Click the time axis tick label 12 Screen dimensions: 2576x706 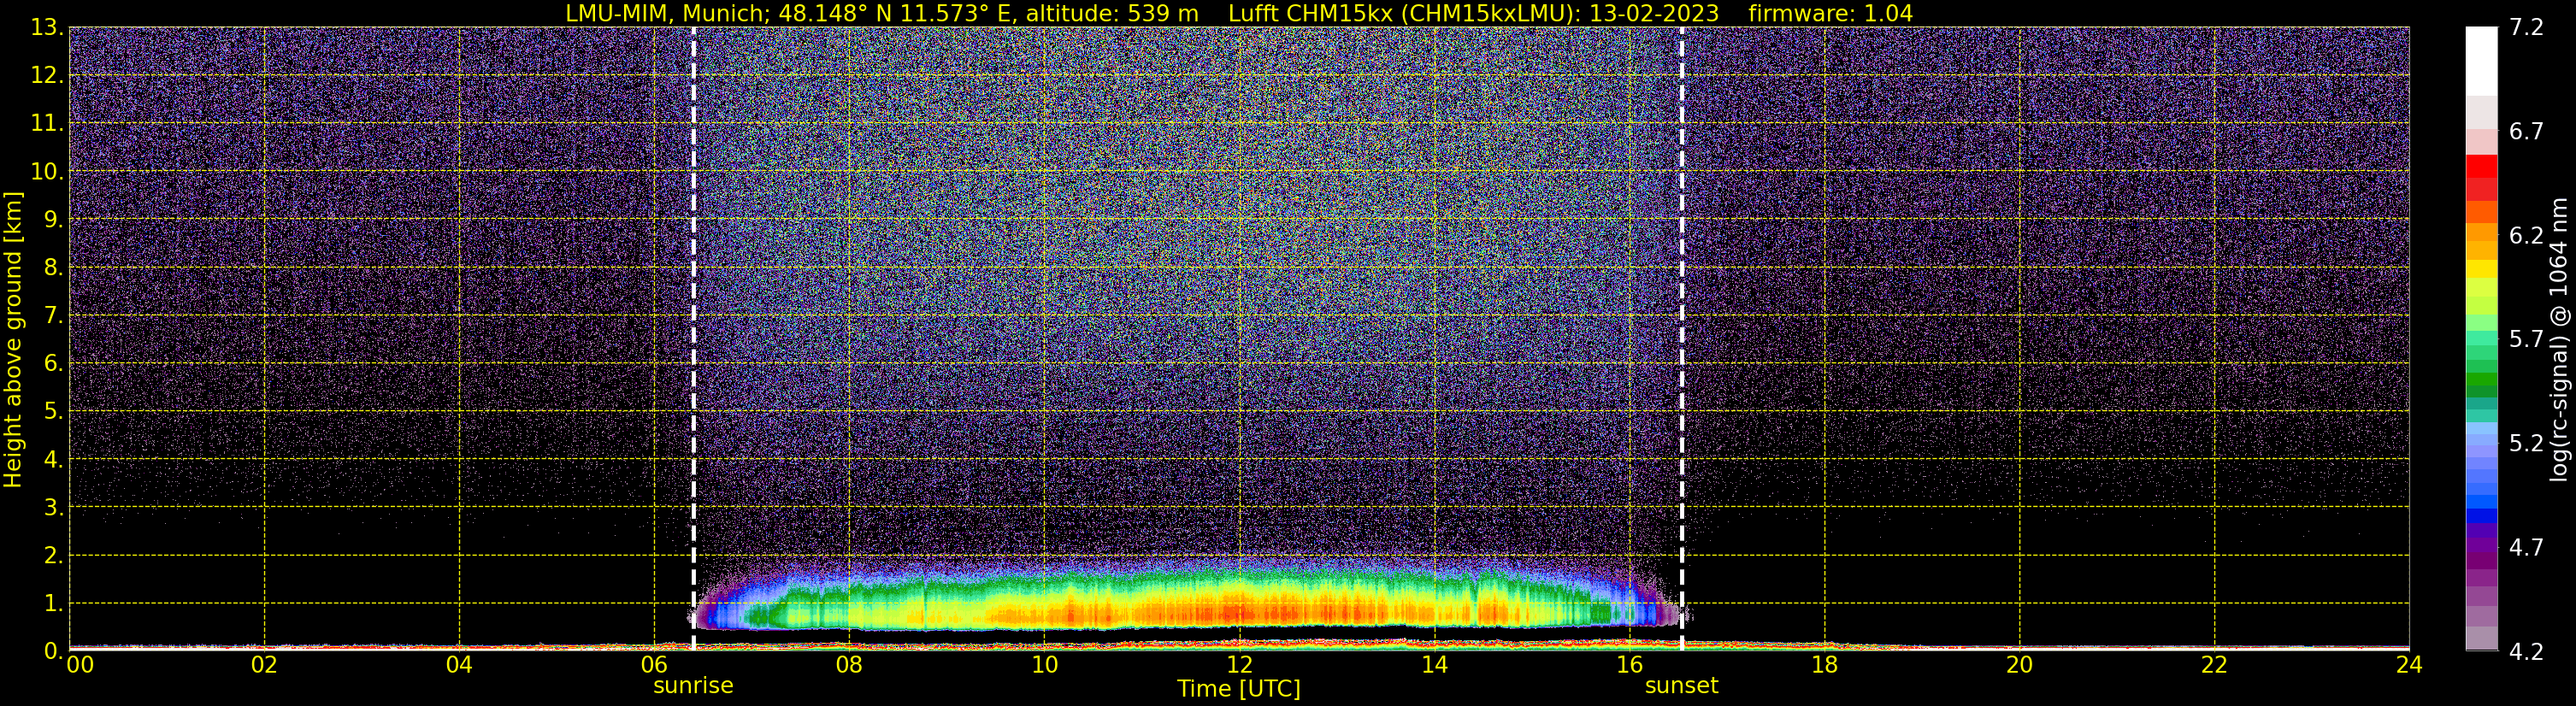pos(1239,666)
